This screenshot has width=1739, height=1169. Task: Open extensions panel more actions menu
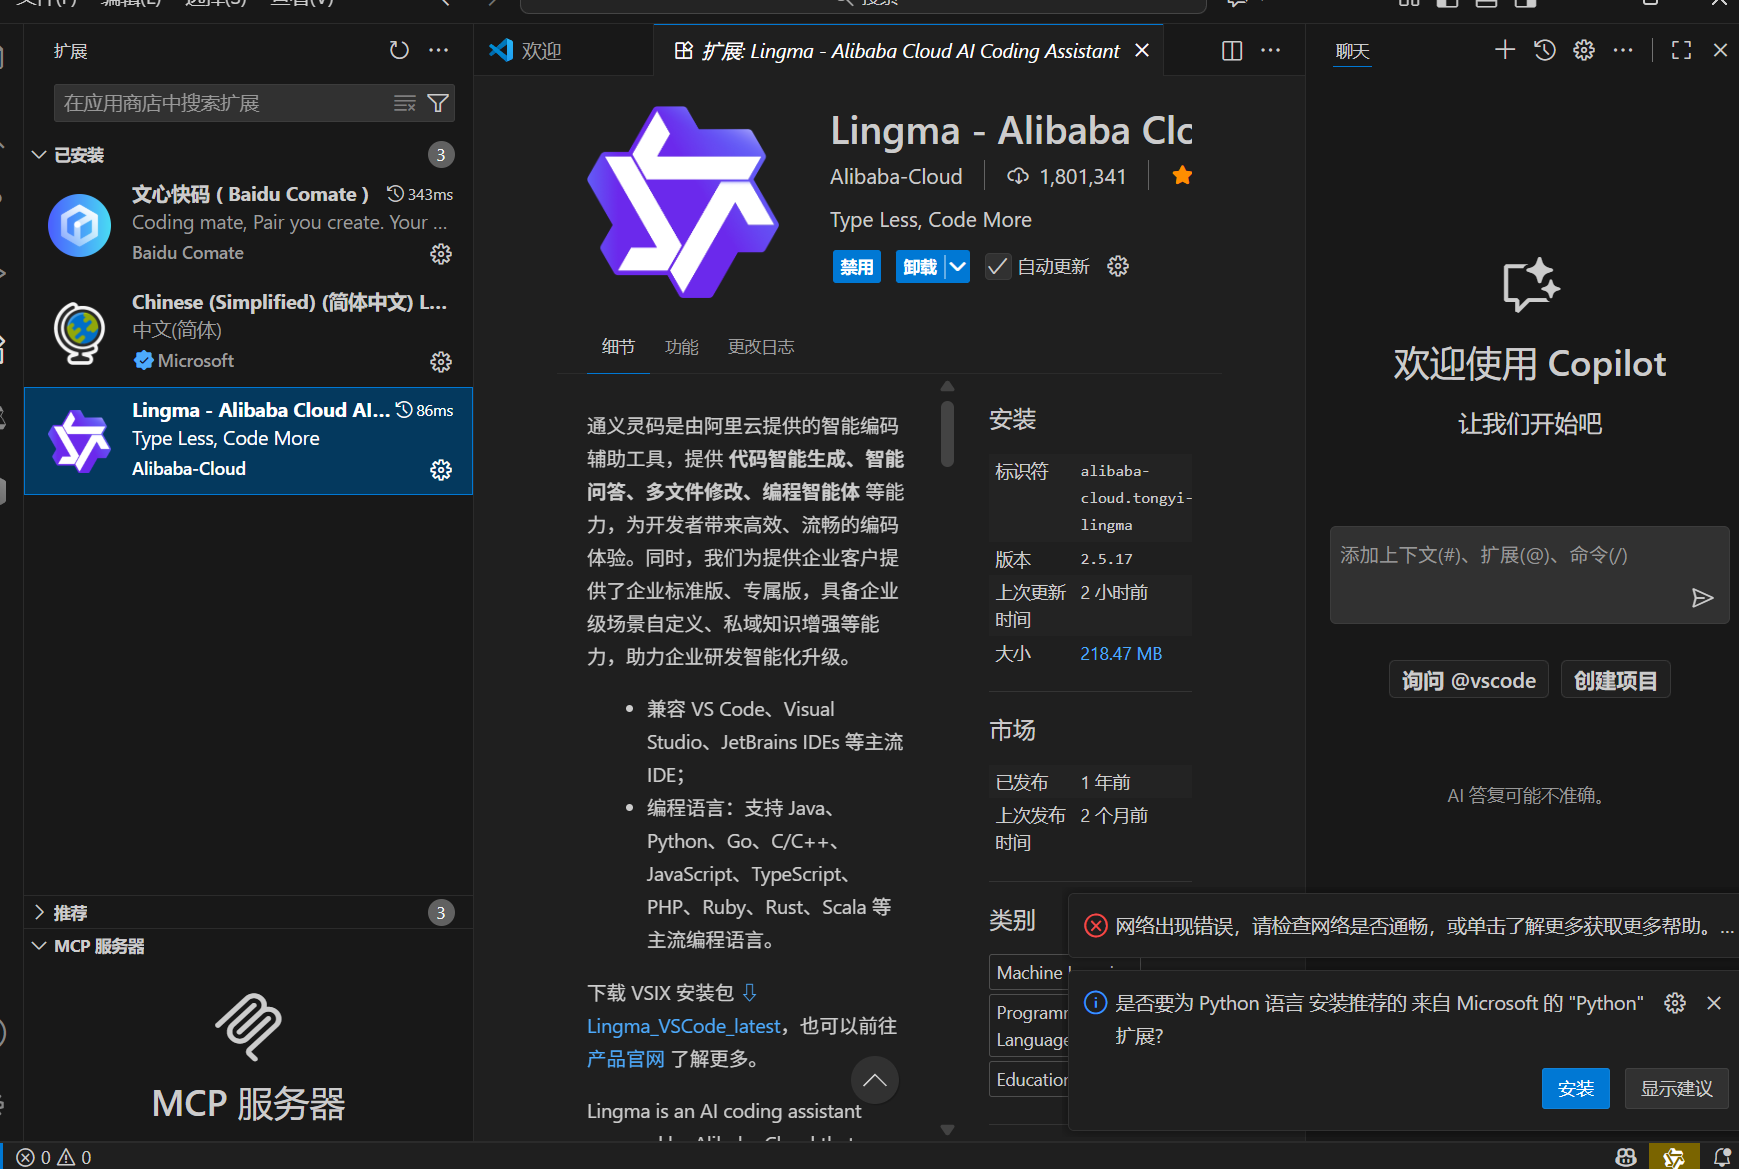(x=439, y=50)
